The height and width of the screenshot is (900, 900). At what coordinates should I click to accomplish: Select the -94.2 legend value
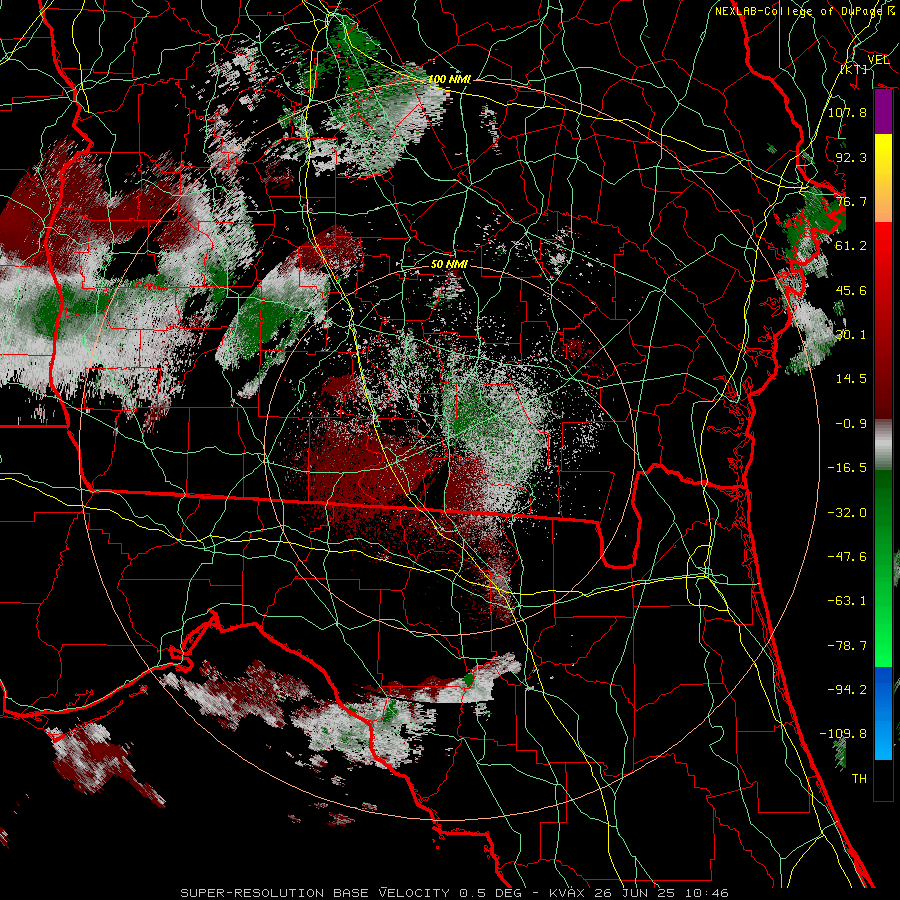[847, 690]
